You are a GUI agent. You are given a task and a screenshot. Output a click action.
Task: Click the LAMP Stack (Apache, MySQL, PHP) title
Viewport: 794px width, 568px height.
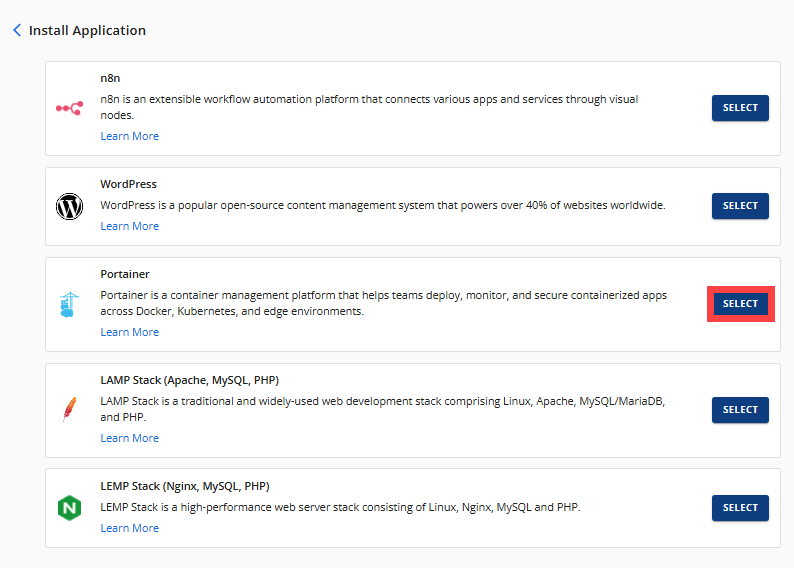[189, 380]
